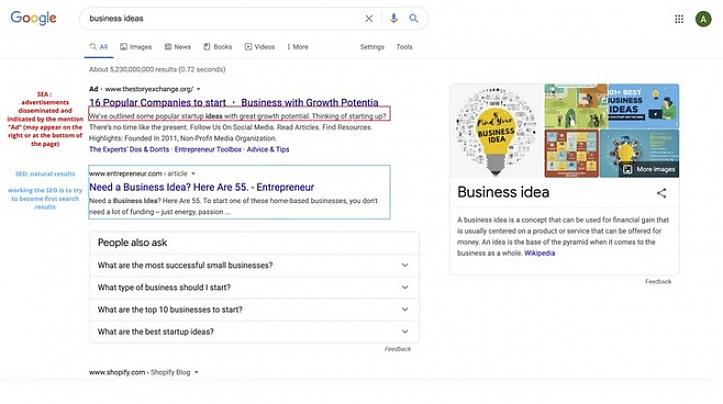Switch to the Images tab

click(136, 47)
